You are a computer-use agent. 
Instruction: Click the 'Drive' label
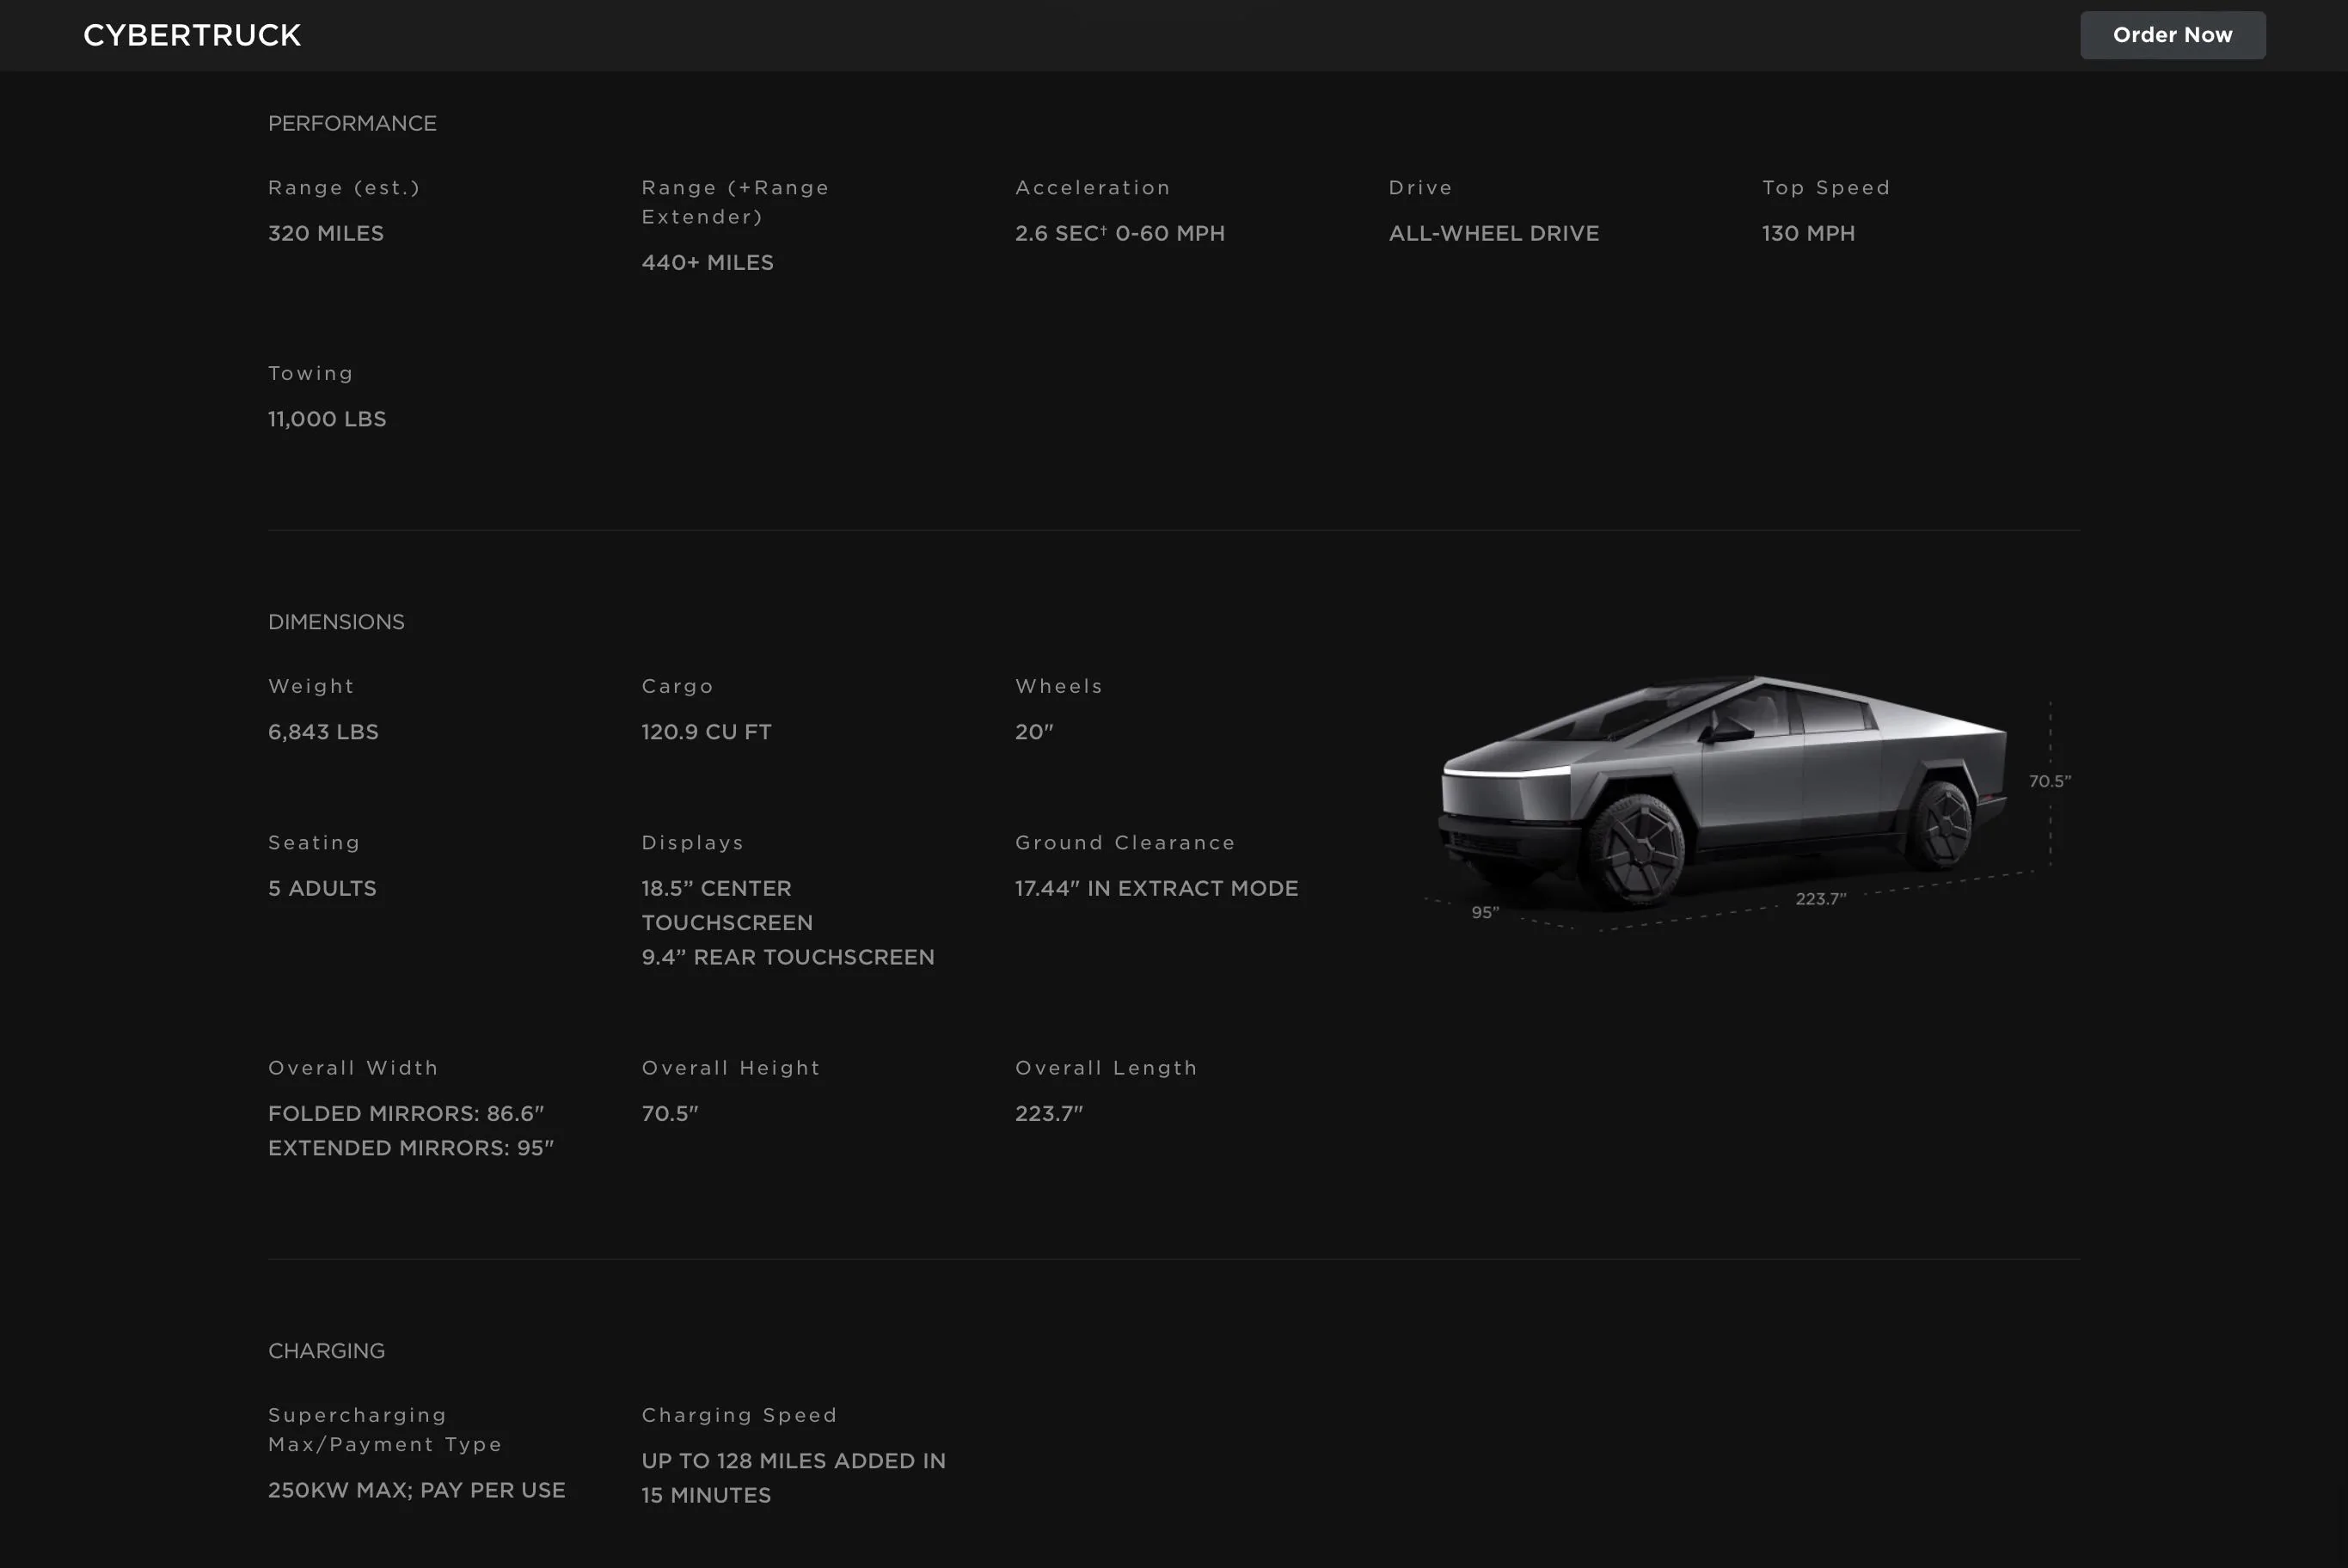point(1420,188)
